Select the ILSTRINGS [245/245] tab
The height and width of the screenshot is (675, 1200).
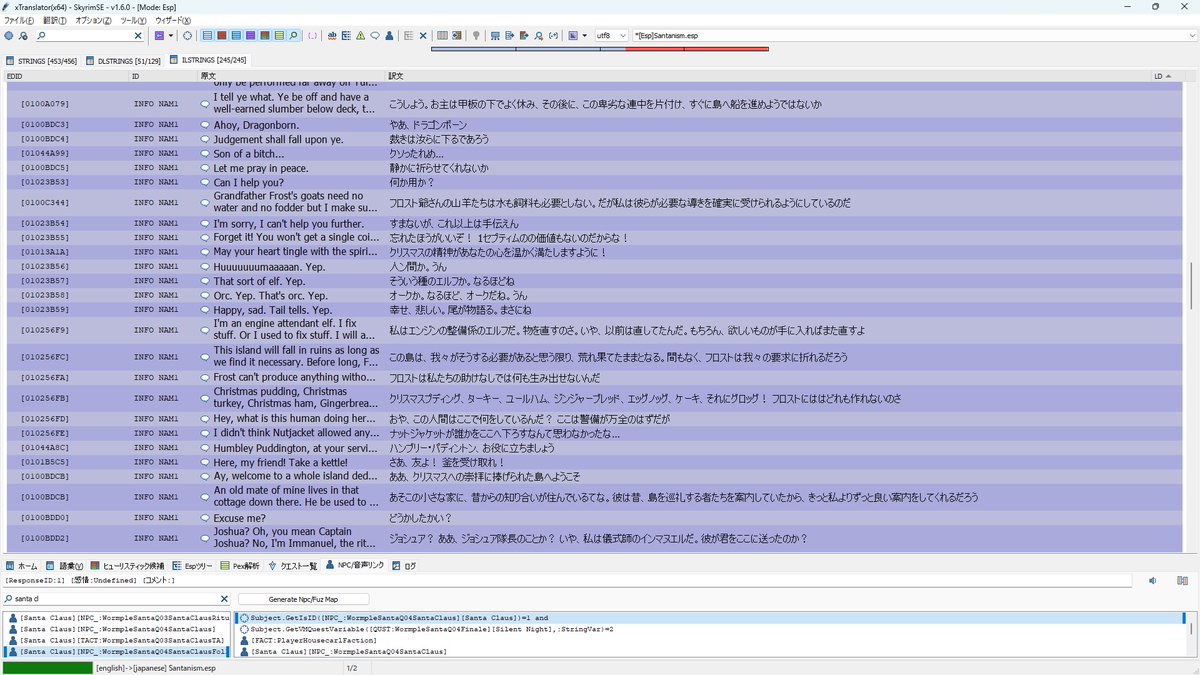tap(209, 61)
